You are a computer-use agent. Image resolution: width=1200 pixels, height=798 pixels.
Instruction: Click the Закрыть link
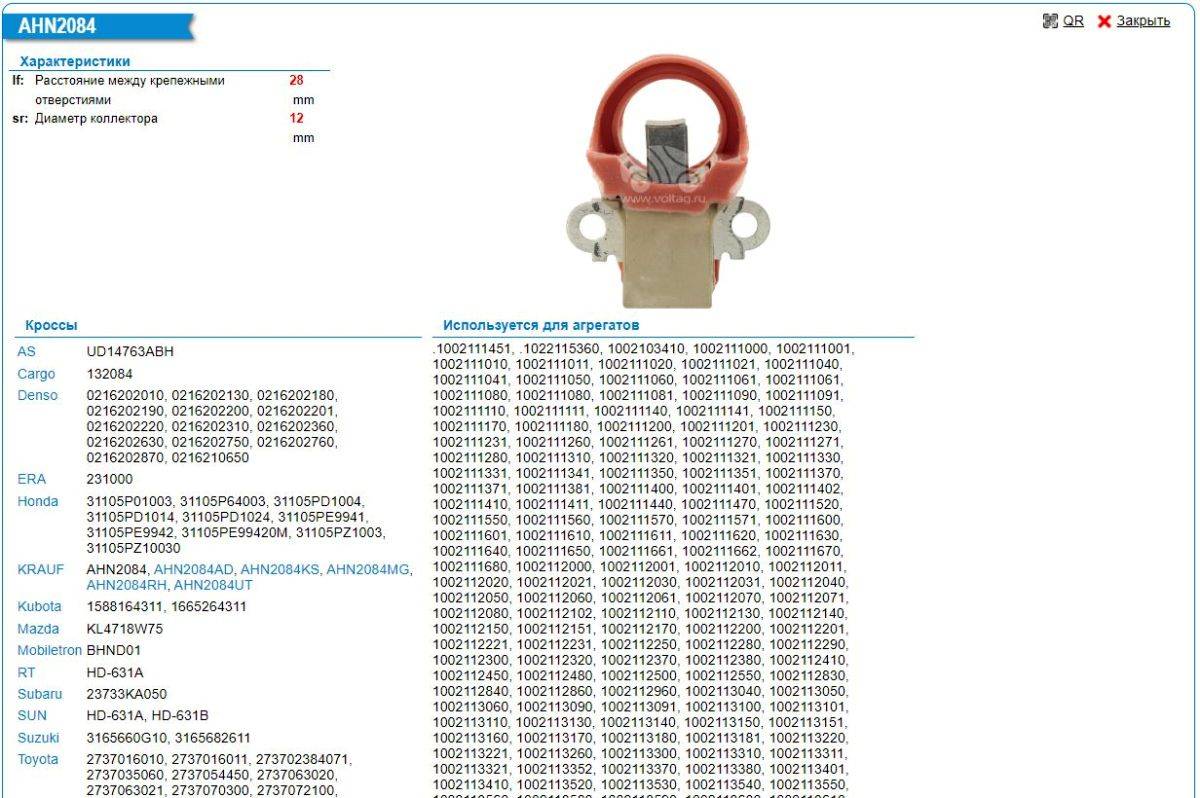(x=1143, y=21)
